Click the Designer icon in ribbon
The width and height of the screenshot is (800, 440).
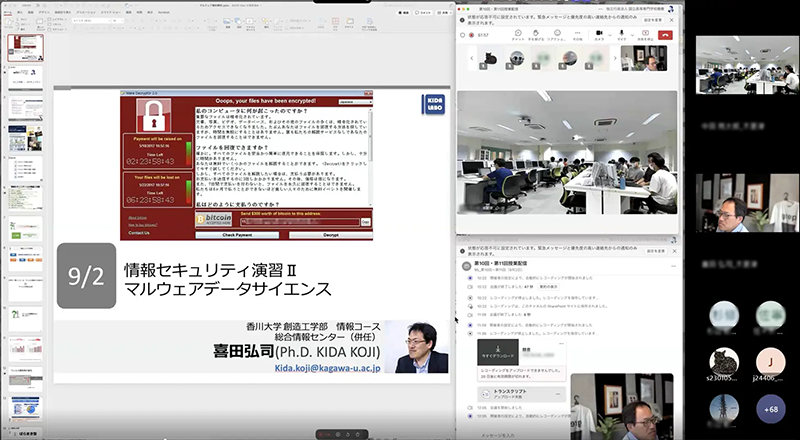coord(349,22)
